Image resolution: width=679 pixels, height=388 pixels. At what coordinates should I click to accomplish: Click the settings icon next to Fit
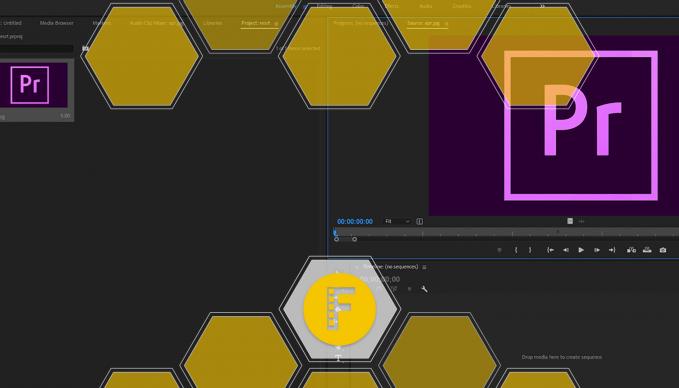coord(420,221)
